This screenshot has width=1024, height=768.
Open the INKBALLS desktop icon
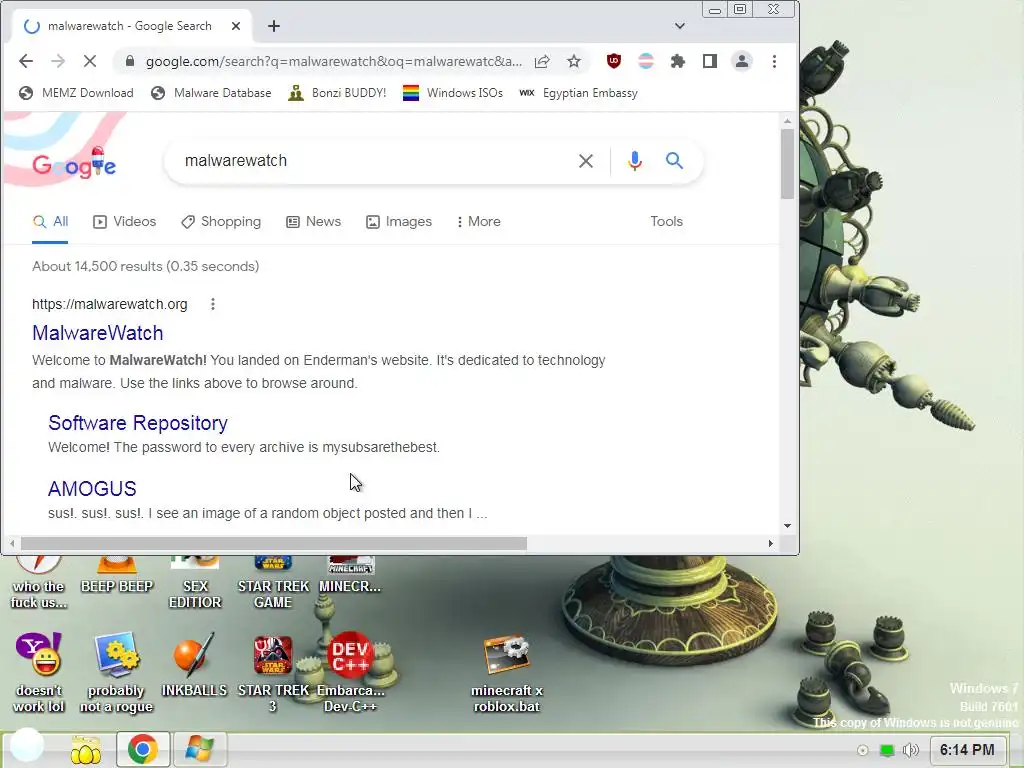pos(194,664)
